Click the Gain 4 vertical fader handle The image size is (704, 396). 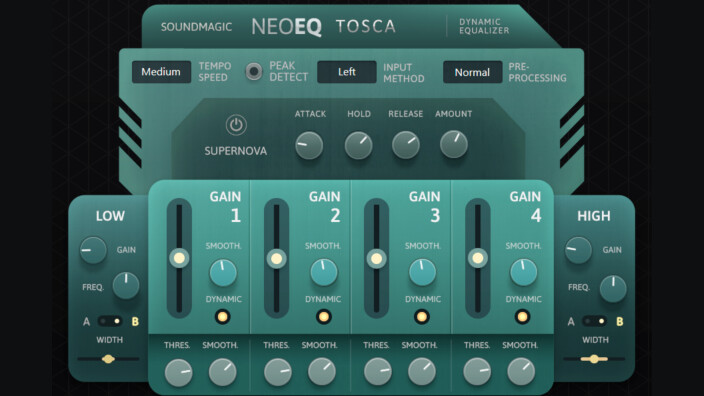coord(478,258)
